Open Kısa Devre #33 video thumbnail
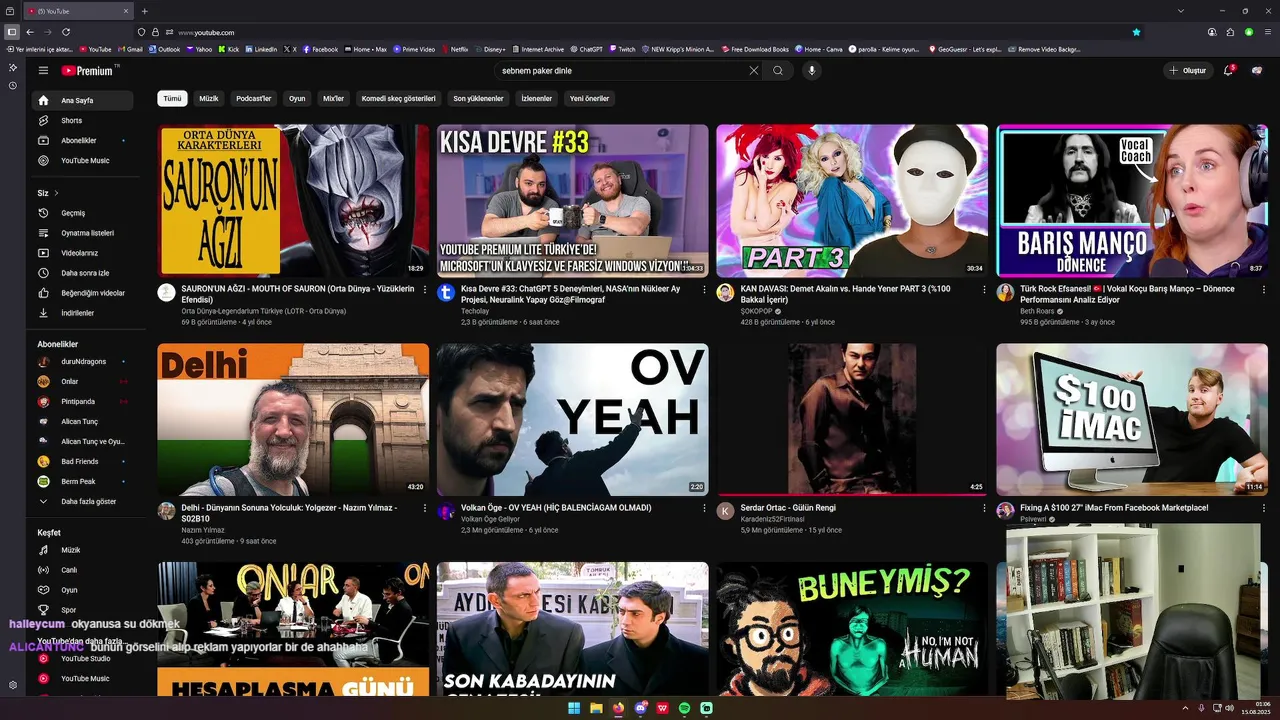1280x720 pixels. click(x=572, y=200)
